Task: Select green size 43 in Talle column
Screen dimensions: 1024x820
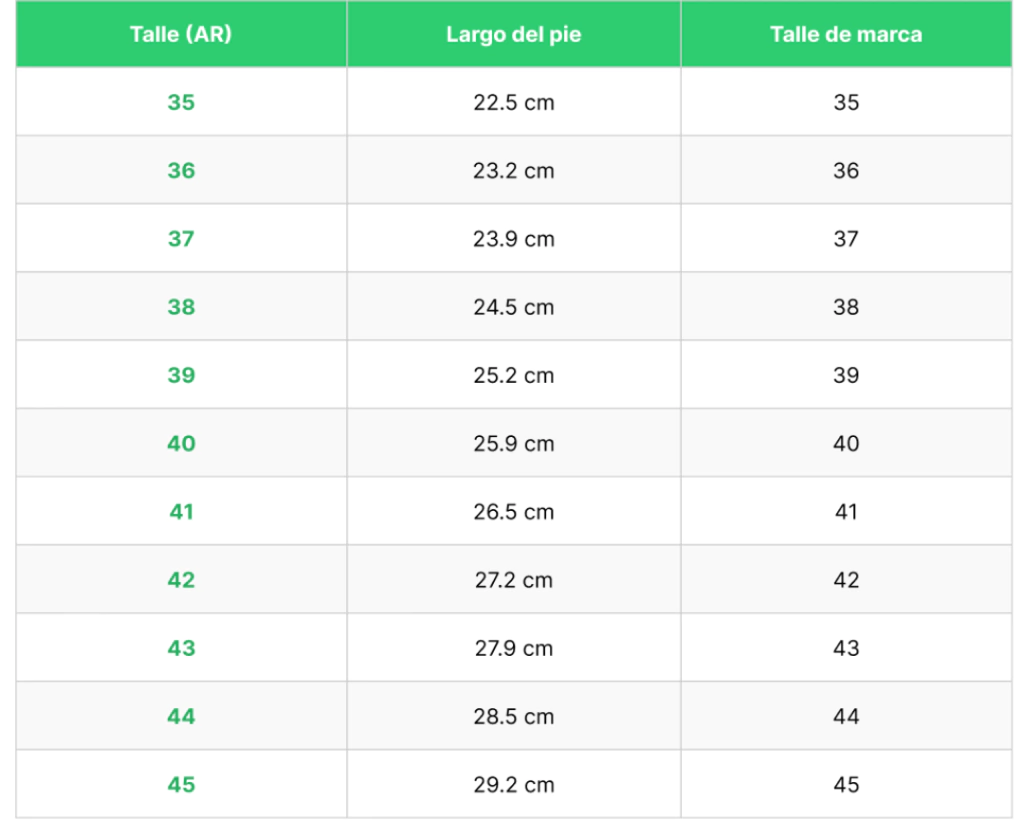Action: 181,648
